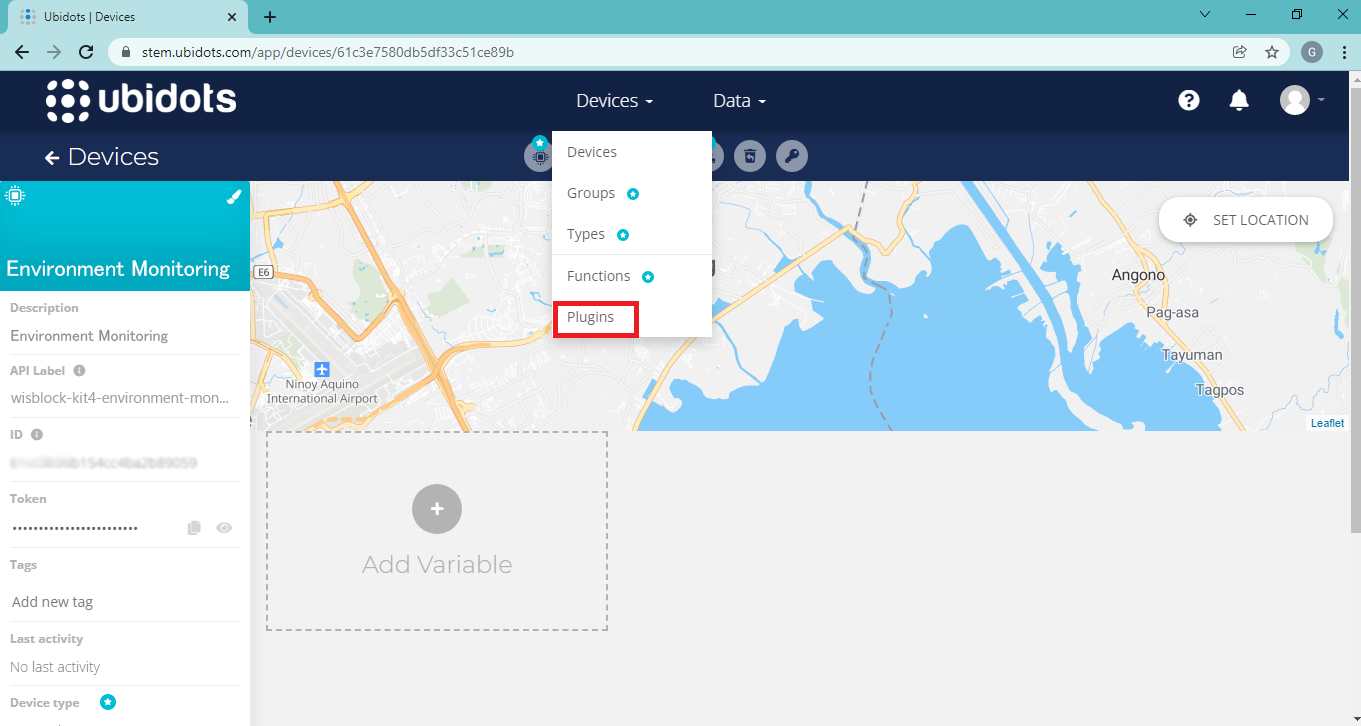Expand the Data dropdown menu
The image size is (1361, 726).
coord(739,101)
